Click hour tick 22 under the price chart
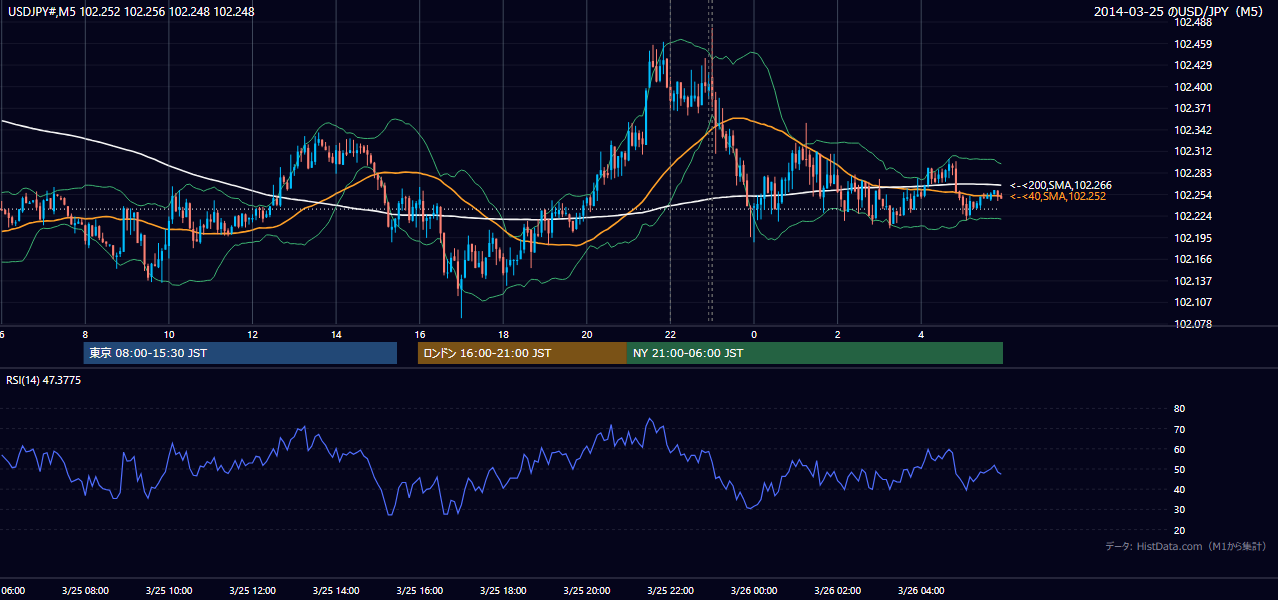 671,334
